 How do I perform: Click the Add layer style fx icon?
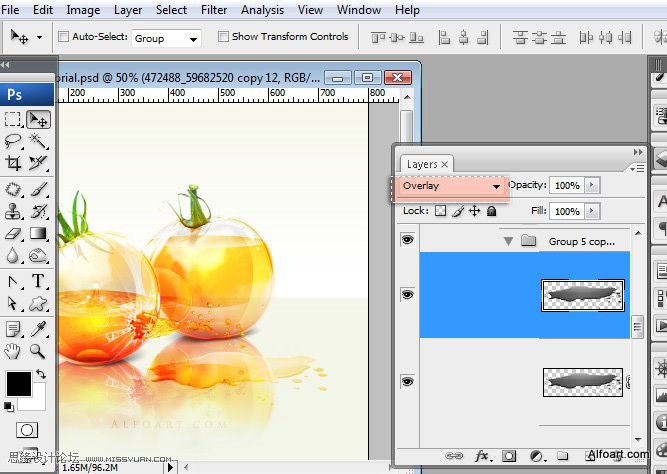coord(482,456)
